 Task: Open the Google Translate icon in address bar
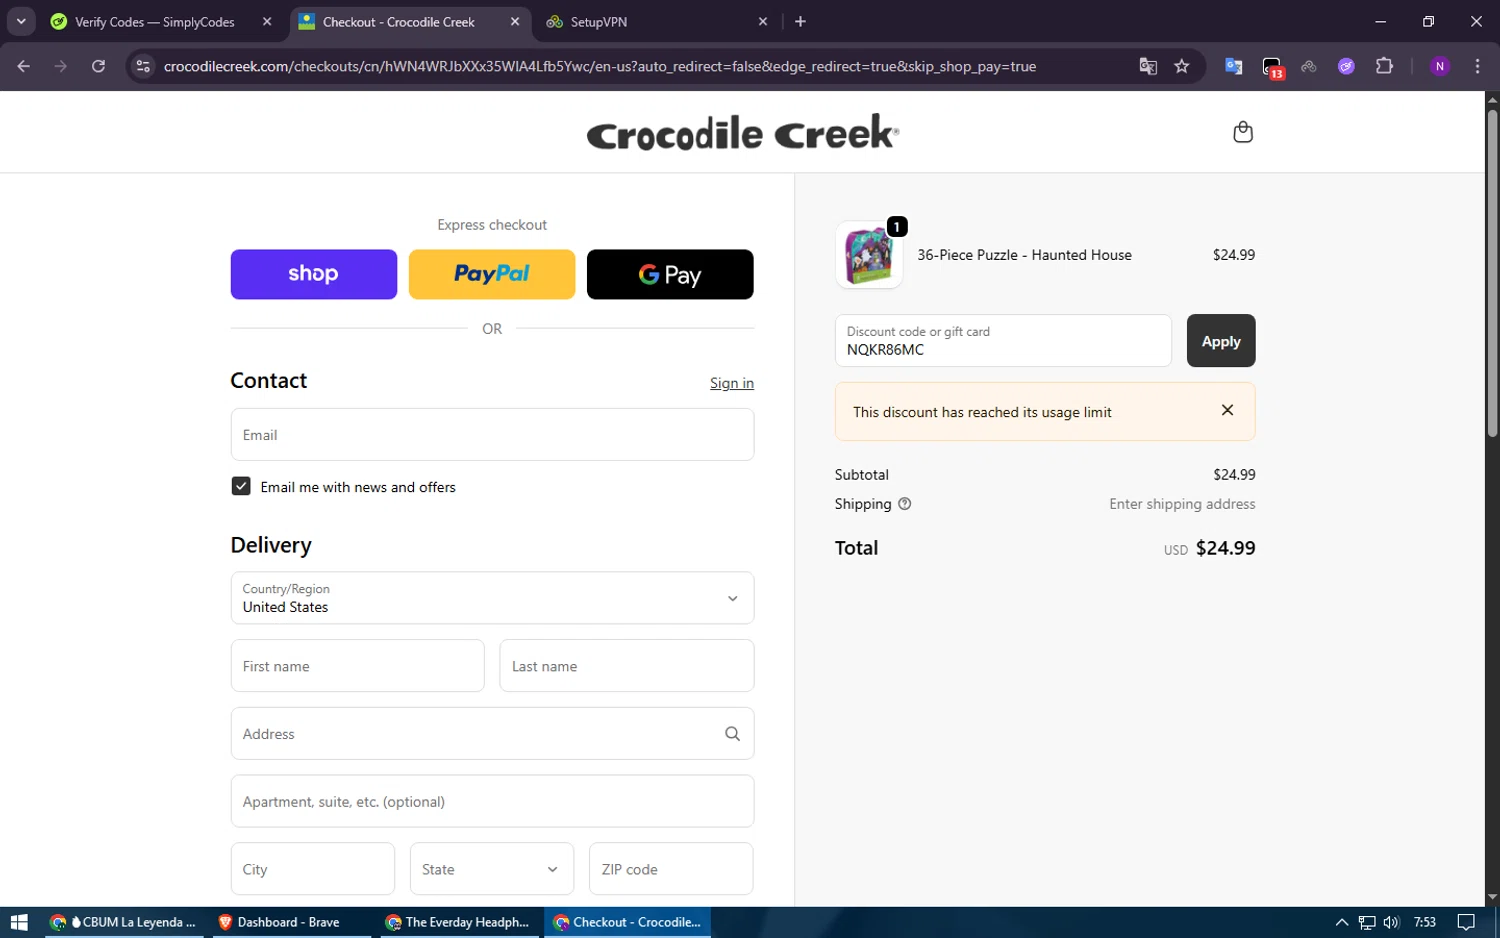point(1148,66)
